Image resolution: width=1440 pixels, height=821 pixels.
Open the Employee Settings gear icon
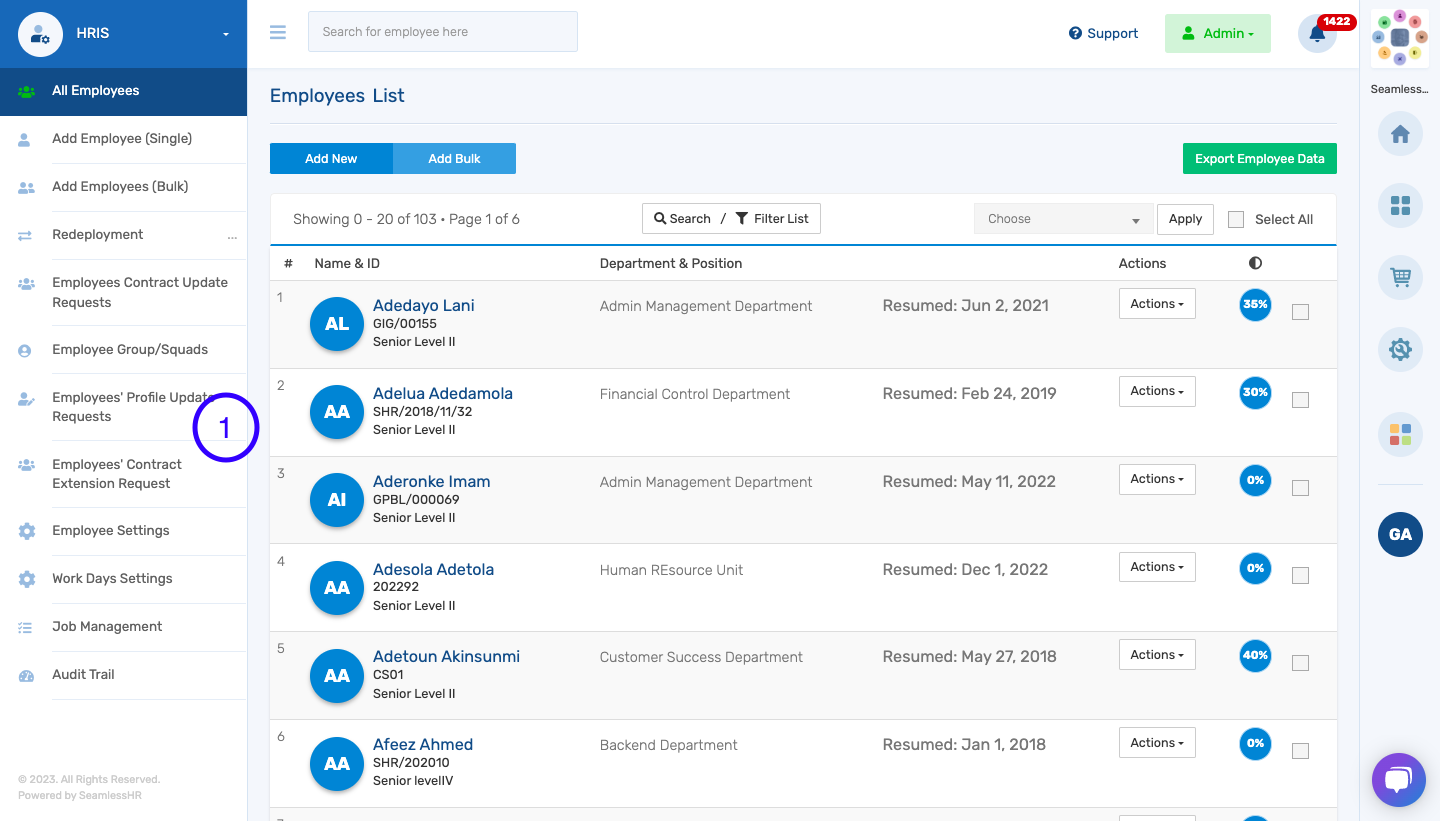click(x=26, y=530)
